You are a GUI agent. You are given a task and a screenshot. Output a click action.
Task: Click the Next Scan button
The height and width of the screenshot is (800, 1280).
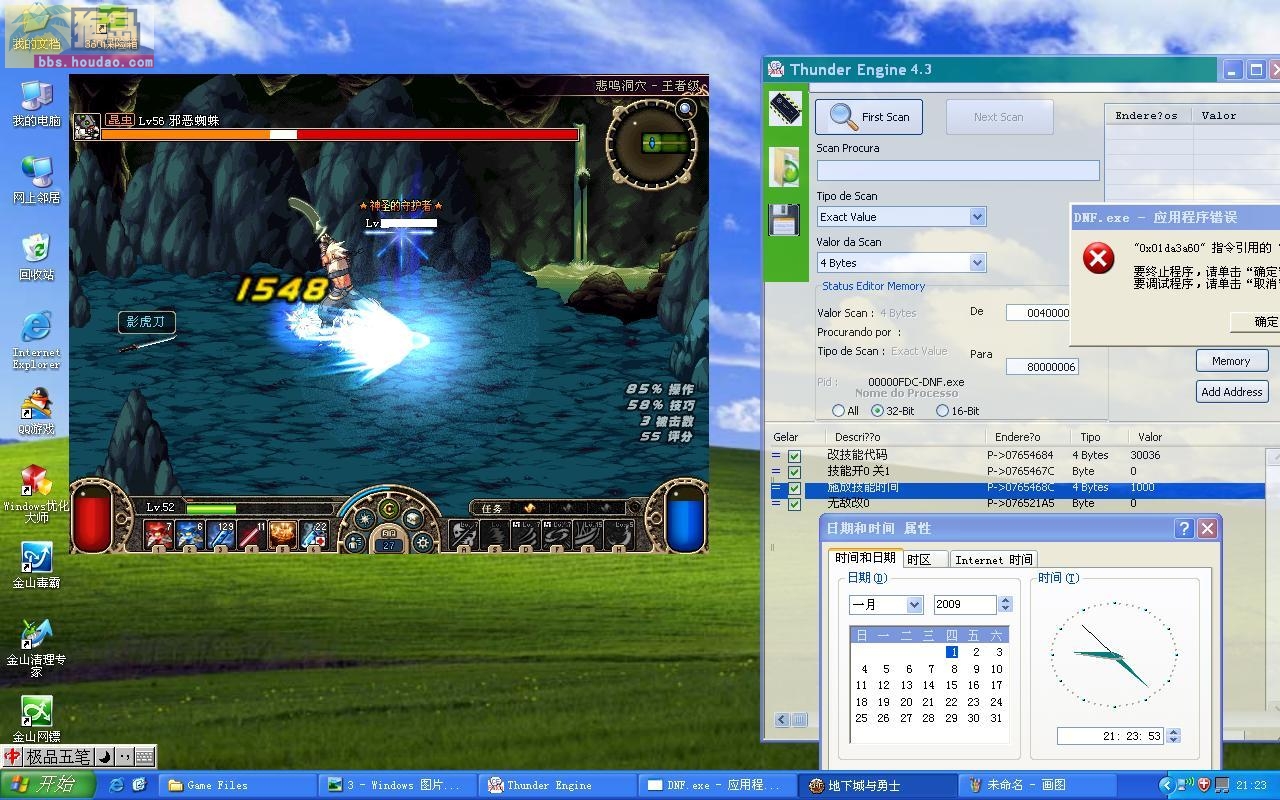[999, 117]
